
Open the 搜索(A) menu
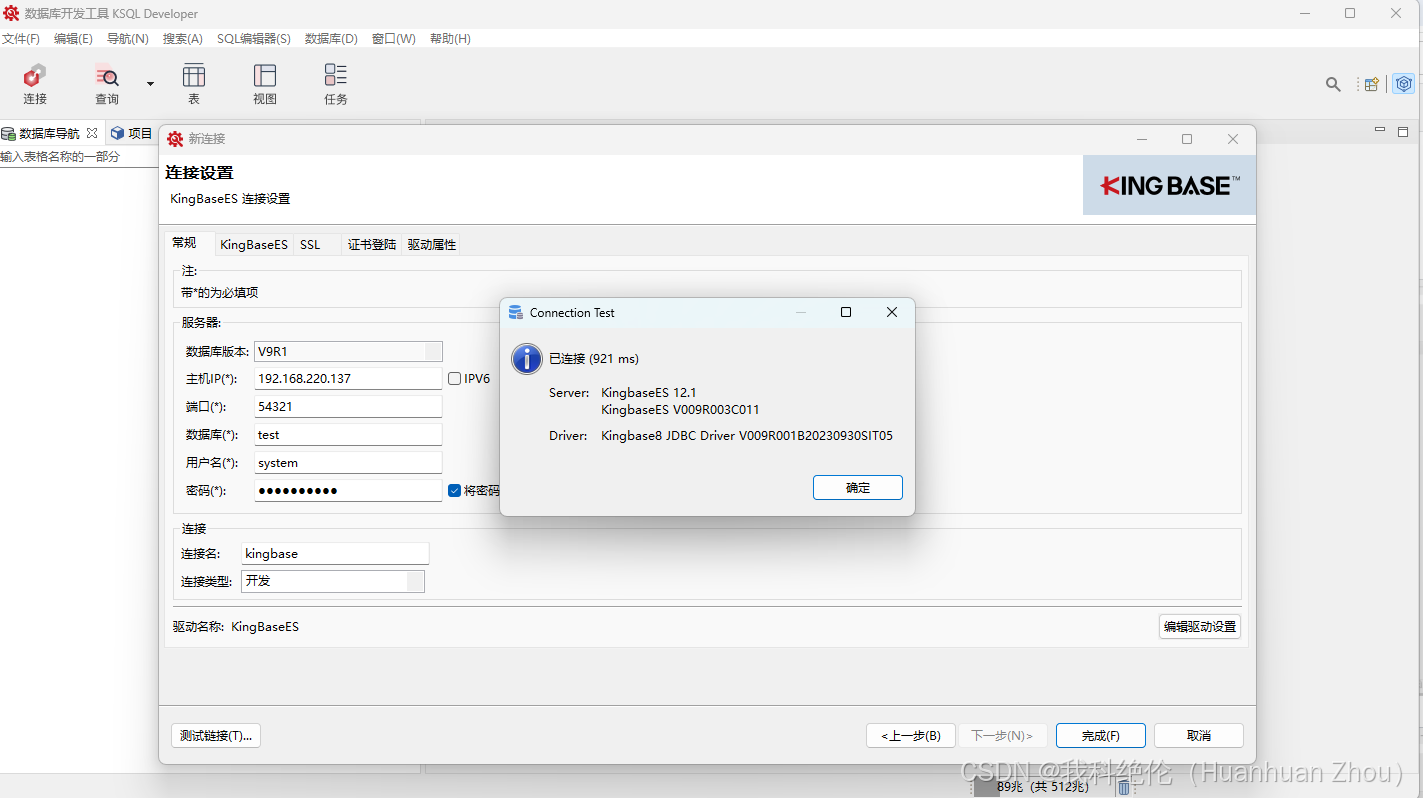183,39
